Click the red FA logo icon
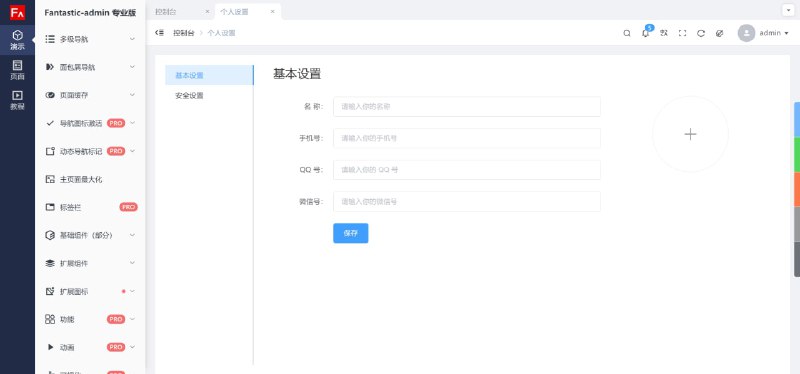The image size is (800, 374). (x=17, y=12)
